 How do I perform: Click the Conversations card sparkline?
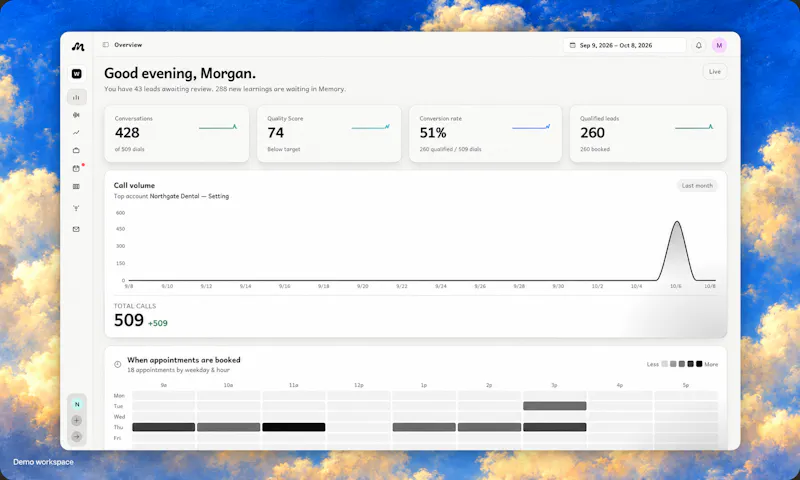tap(218, 127)
